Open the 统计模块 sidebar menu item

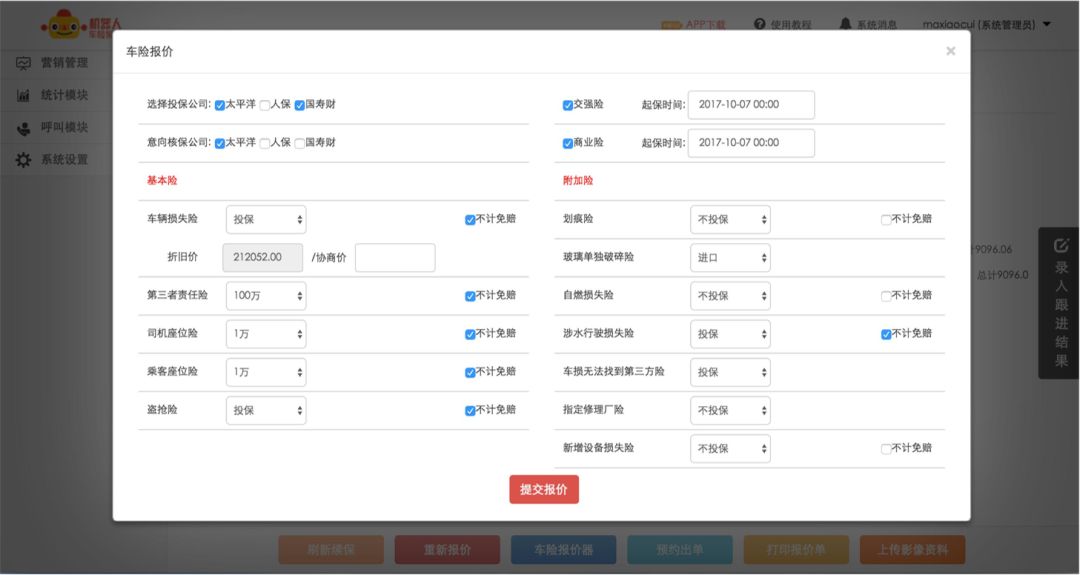point(64,96)
